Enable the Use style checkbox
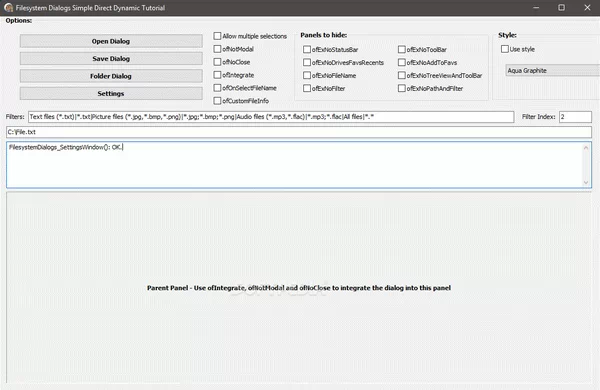The width and height of the screenshot is (600, 390). point(505,49)
